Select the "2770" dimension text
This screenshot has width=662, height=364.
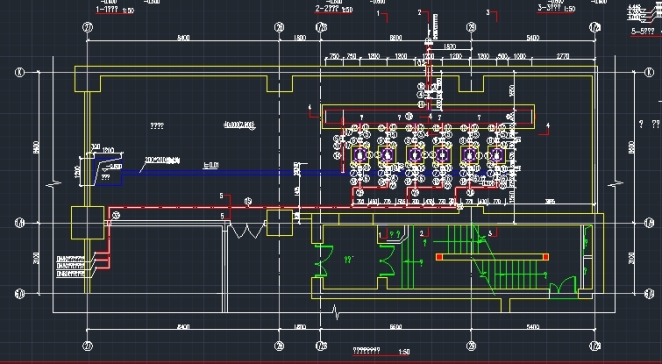563,56
